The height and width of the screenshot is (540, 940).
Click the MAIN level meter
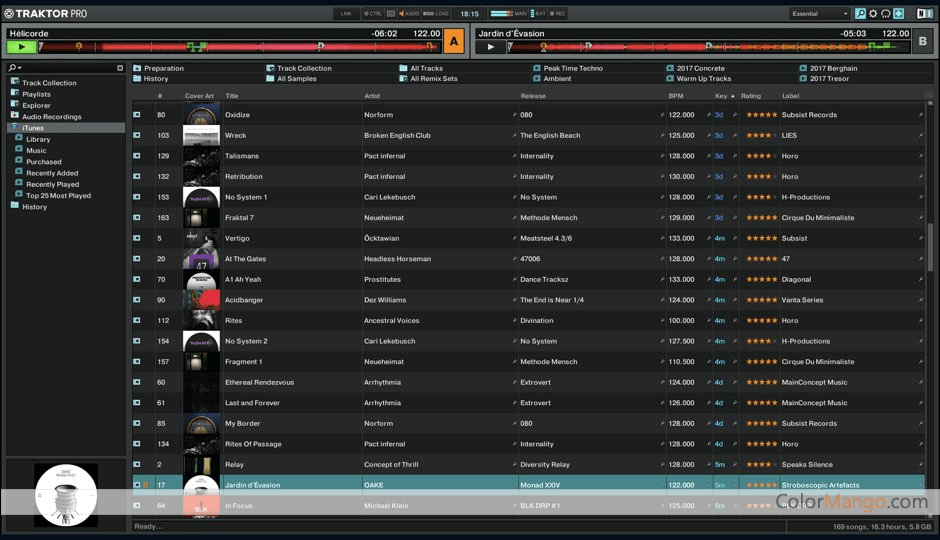(x=508, y=13)
